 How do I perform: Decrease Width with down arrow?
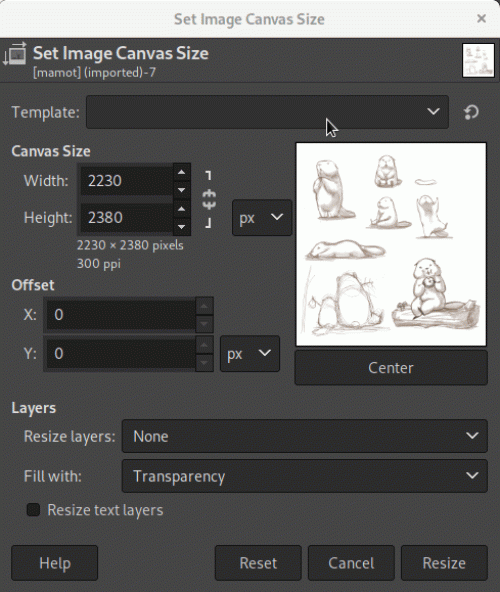click(182, 190)
